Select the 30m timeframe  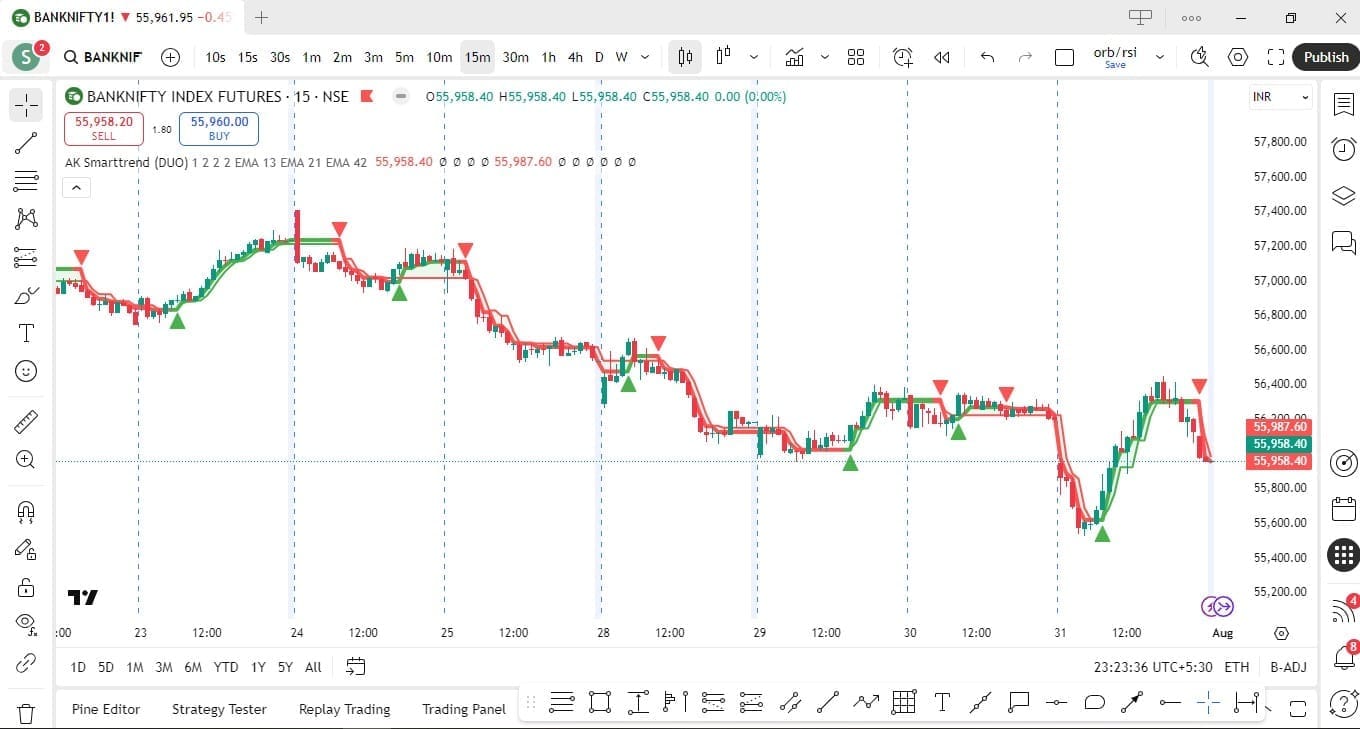click(515, 57)
